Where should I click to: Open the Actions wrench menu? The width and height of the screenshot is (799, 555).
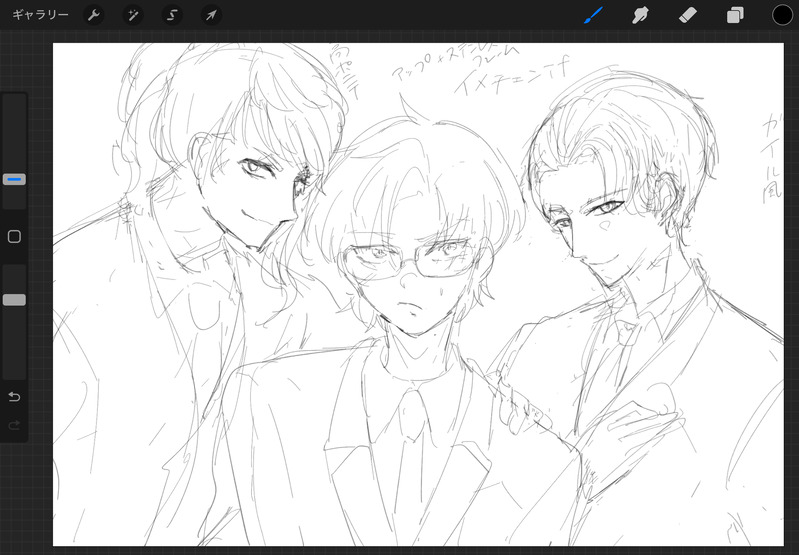click(x=93, y=15)
